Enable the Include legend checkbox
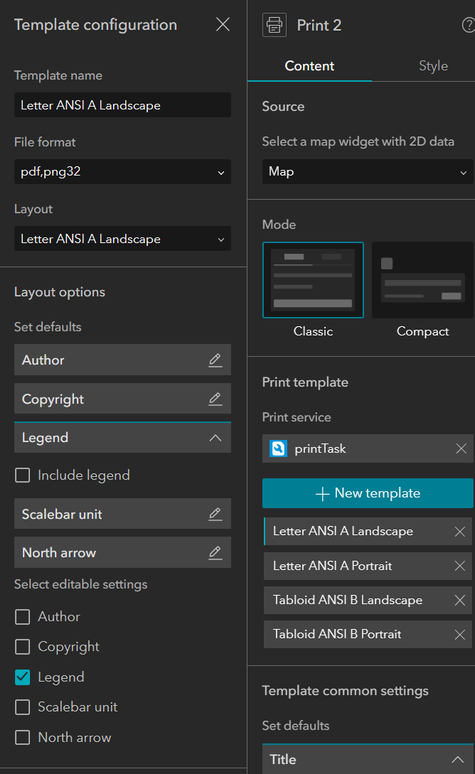 point(22,475)
